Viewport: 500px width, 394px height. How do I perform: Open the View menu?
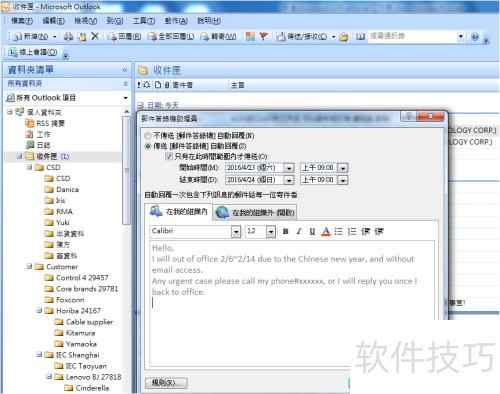86,21
